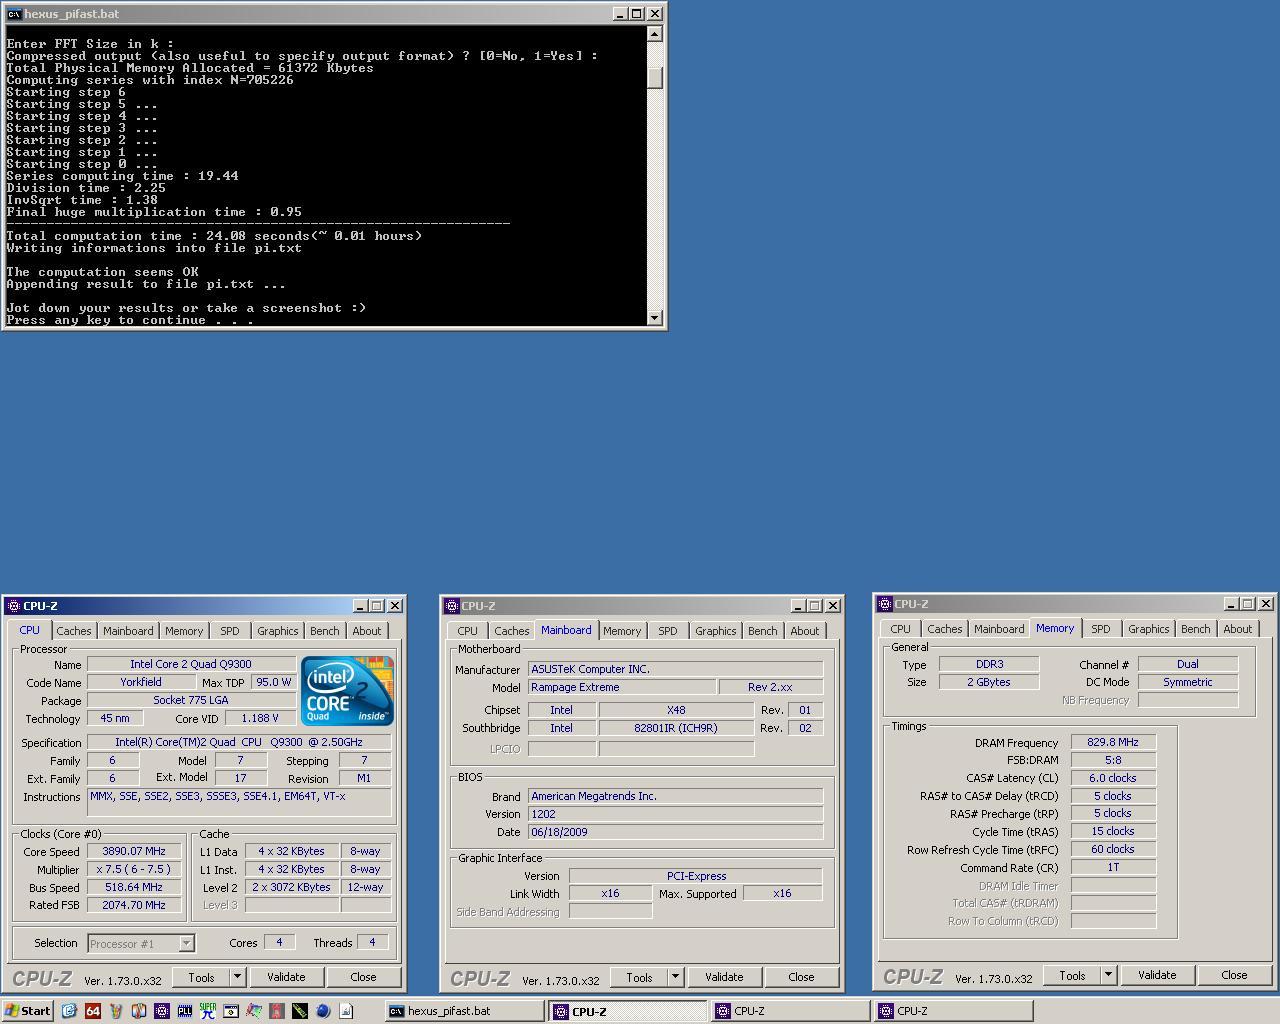The image size is (1280, 1024).
Task: Click Close button in Memory window
Action: coord(1234,975)
